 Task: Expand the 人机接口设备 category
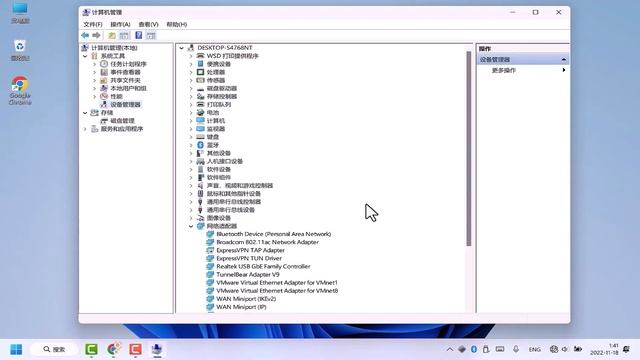pyautogui.click(x=191, y=161)
